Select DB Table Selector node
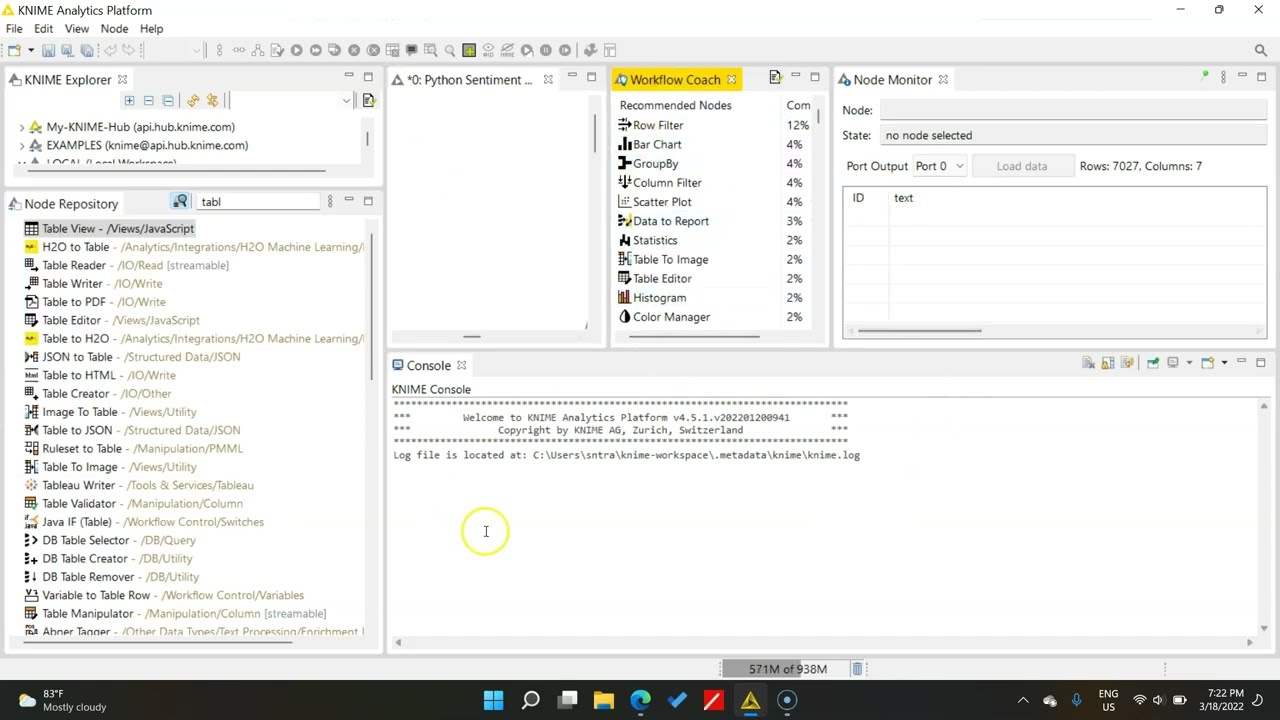This screenshot has width=1280, height=720. [109, 540]
